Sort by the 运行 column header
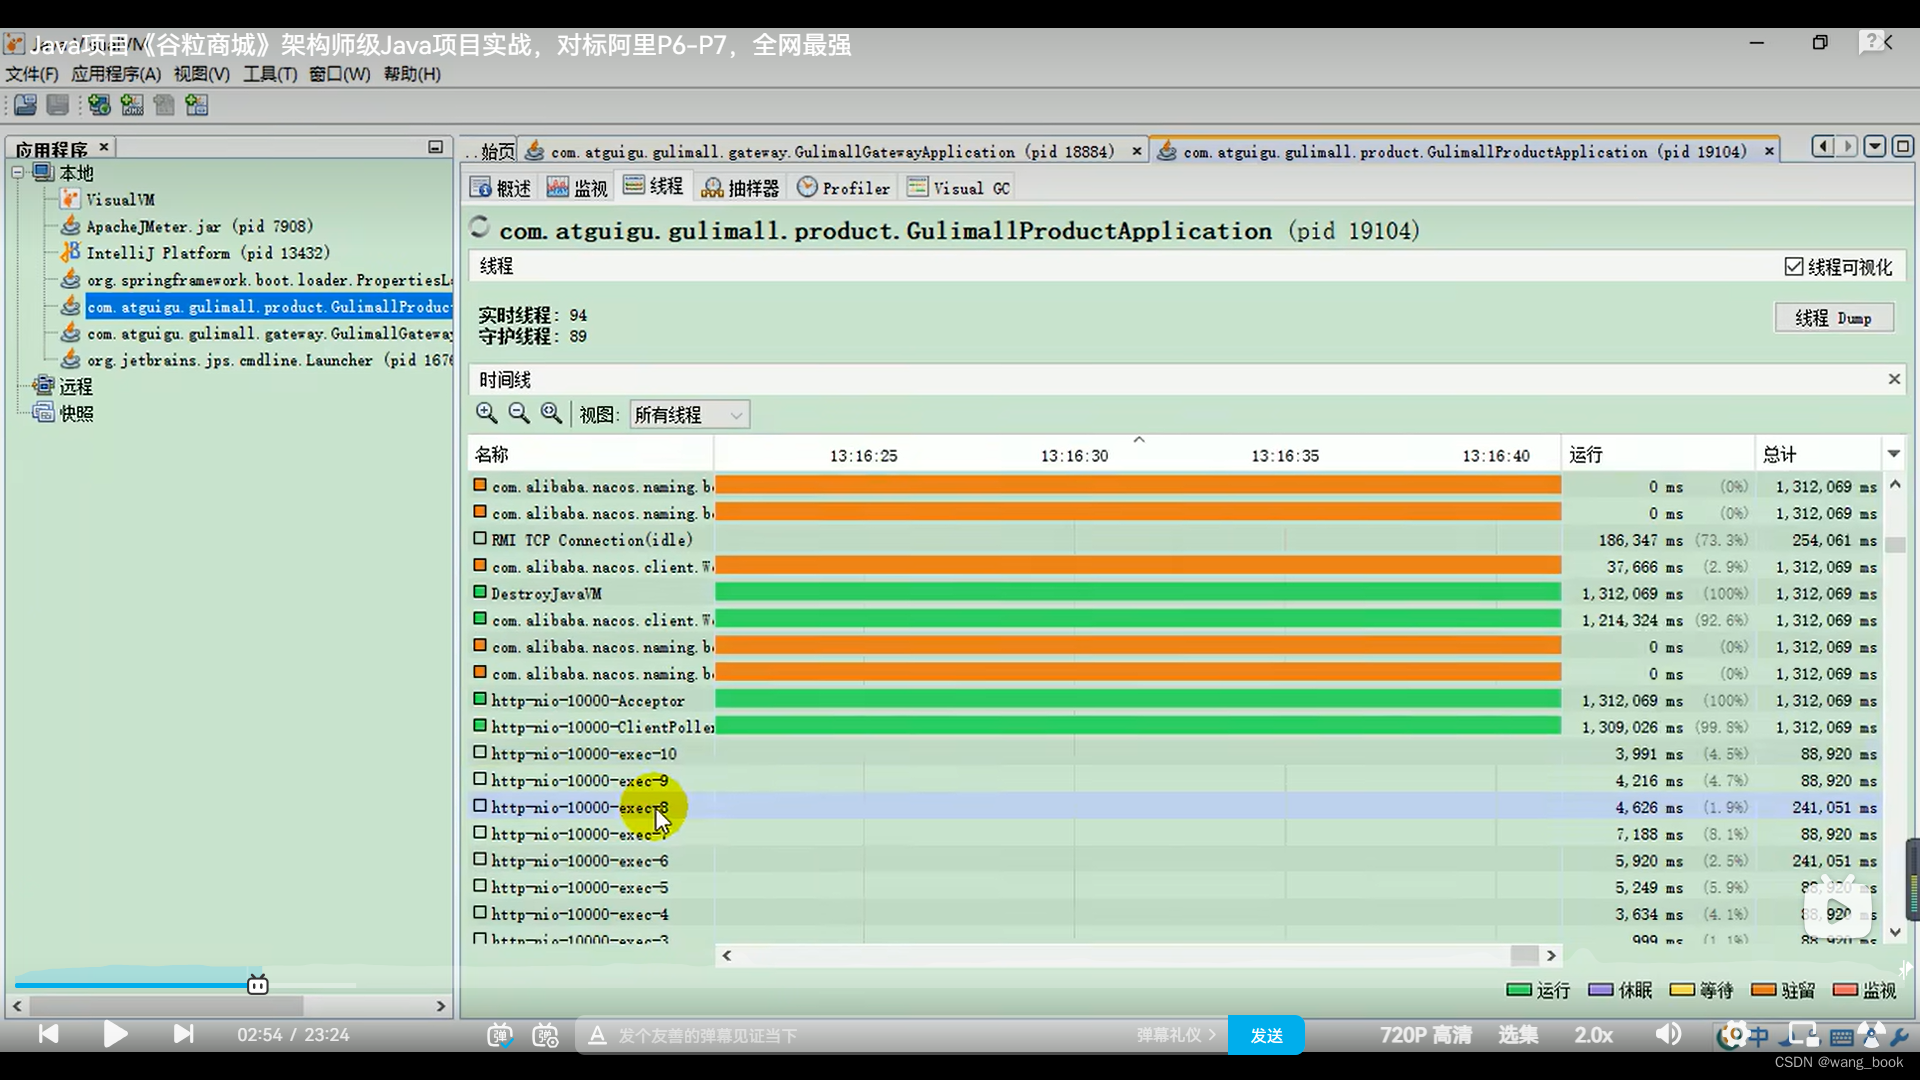 [x=1657, y=454]
